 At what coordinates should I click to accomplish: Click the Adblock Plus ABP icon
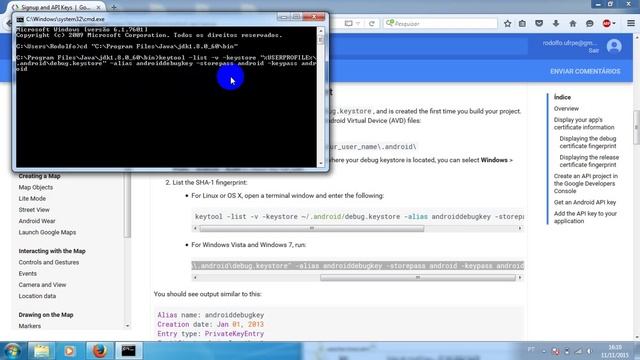(607, 24)
